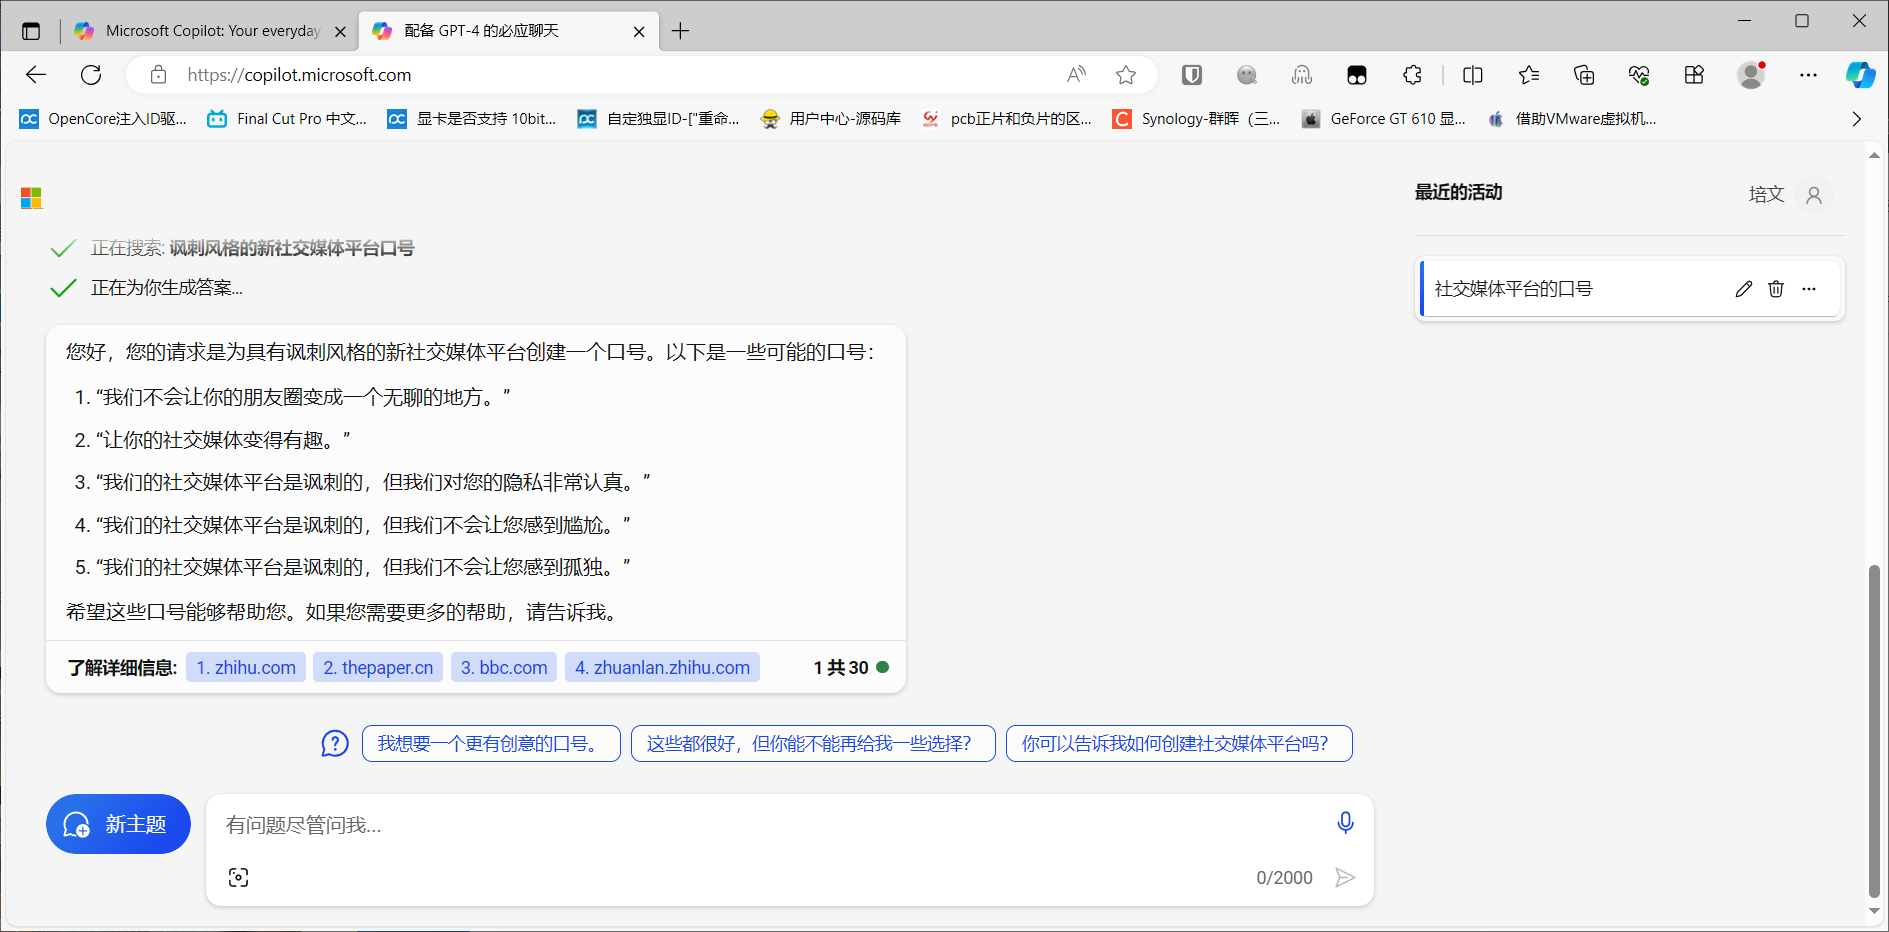The image size is (1889, 932).
Task: Toggle split screen view in Edge toolbar
Action: click(1472, 75)
